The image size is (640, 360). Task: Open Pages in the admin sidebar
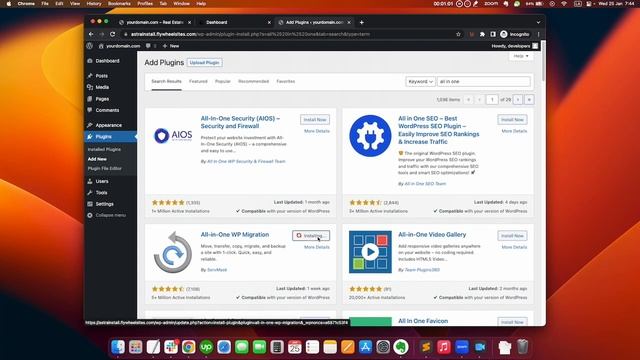102,99
